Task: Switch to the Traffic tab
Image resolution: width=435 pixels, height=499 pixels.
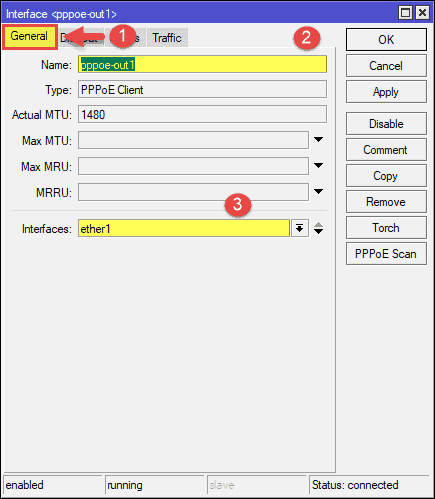Action: 167,38
